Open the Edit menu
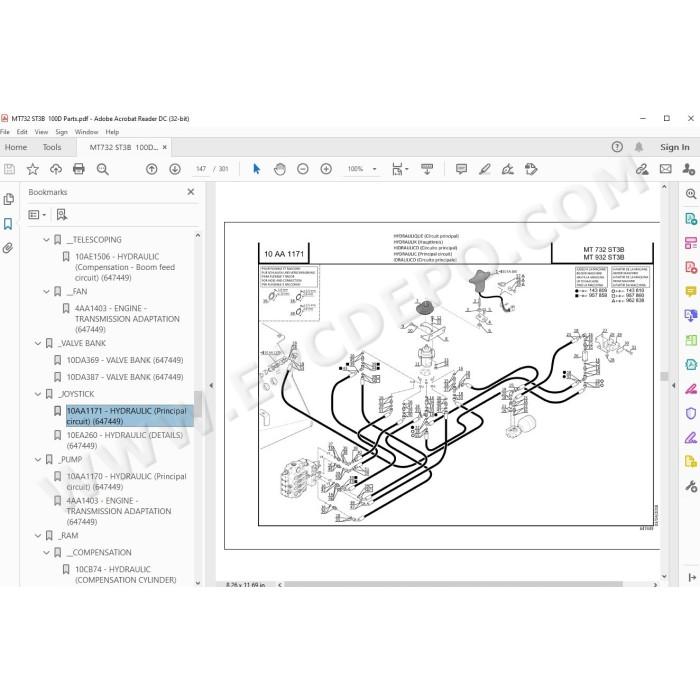This screenshot has height=700, width=700. (22, 132)
